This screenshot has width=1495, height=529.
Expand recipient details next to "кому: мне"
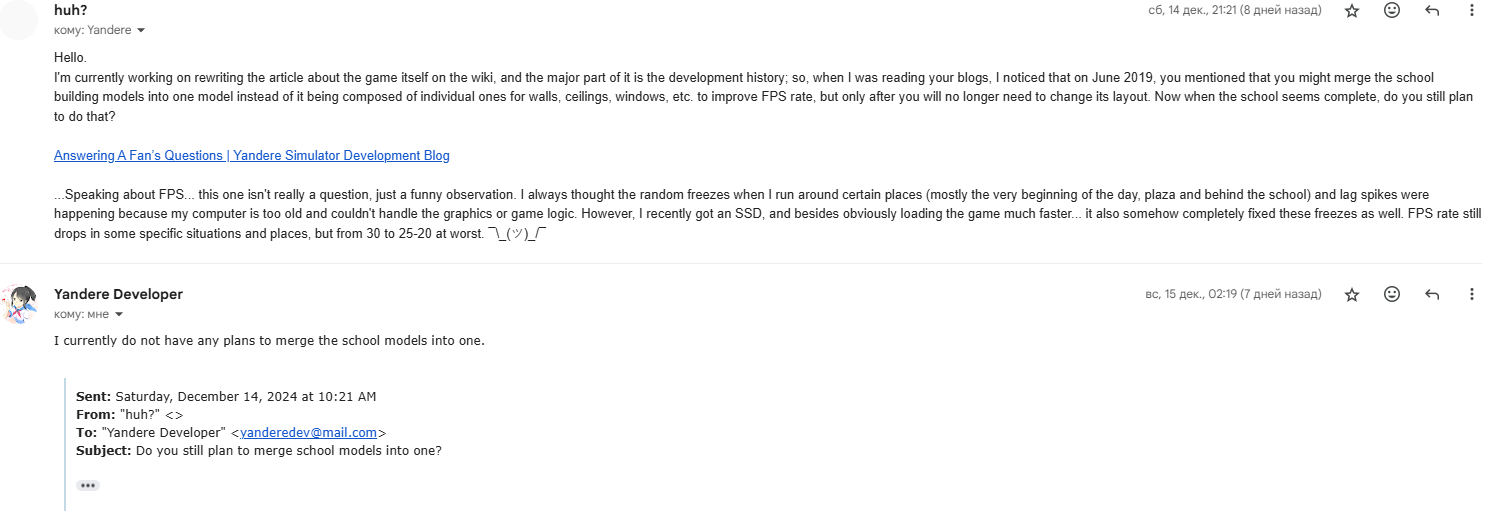click(x=119, y=315)
